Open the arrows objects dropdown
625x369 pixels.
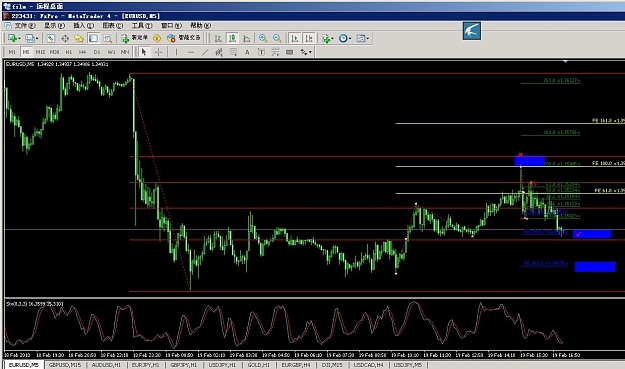click(x=307, y=52)
